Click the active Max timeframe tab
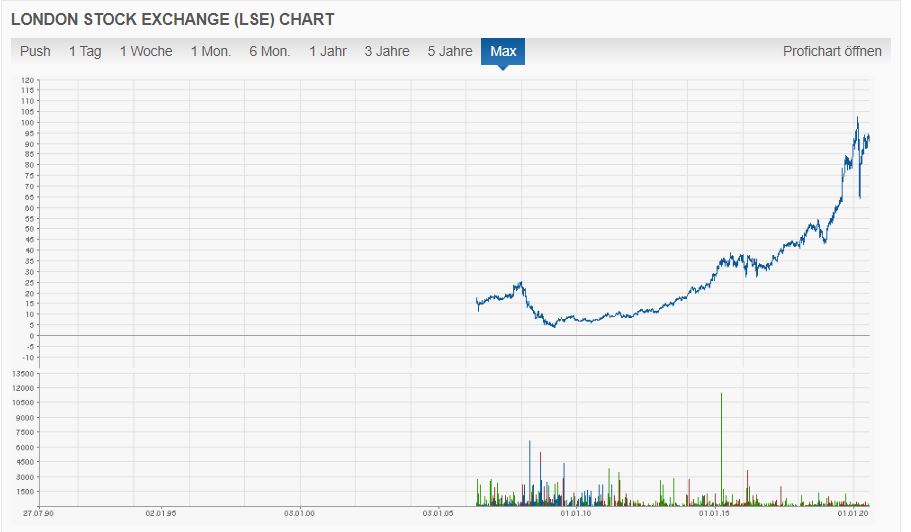 pyautogui.click(x=503, y=51)
